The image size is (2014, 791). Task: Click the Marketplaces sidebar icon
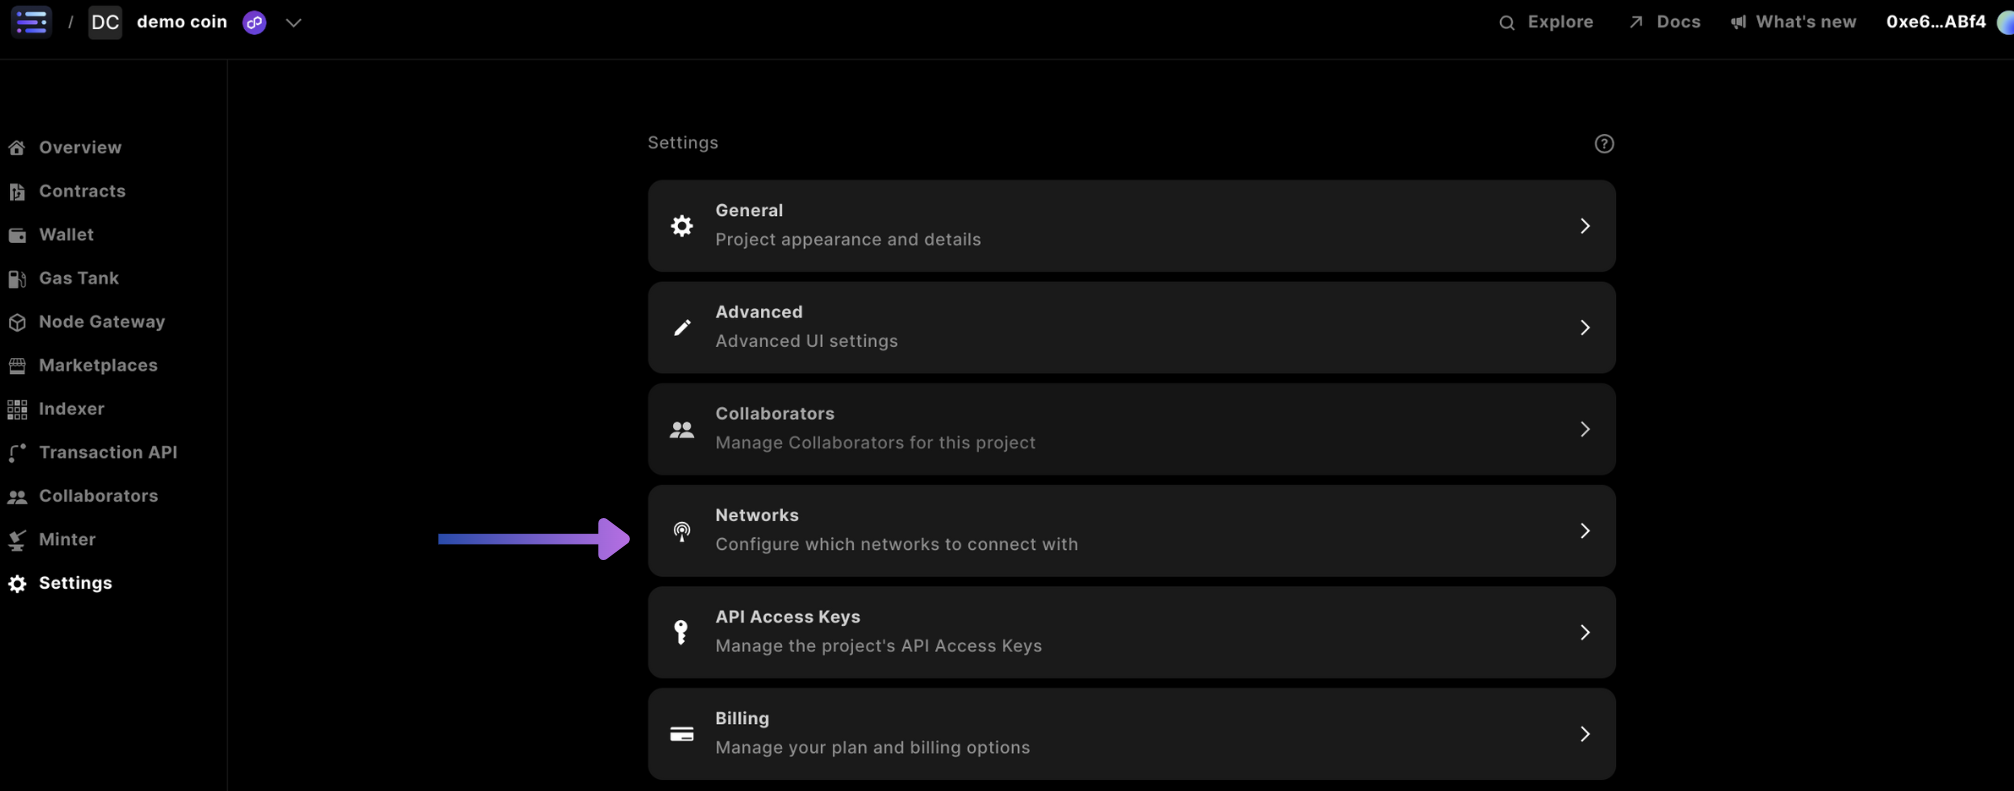click(x=16, y=365)
